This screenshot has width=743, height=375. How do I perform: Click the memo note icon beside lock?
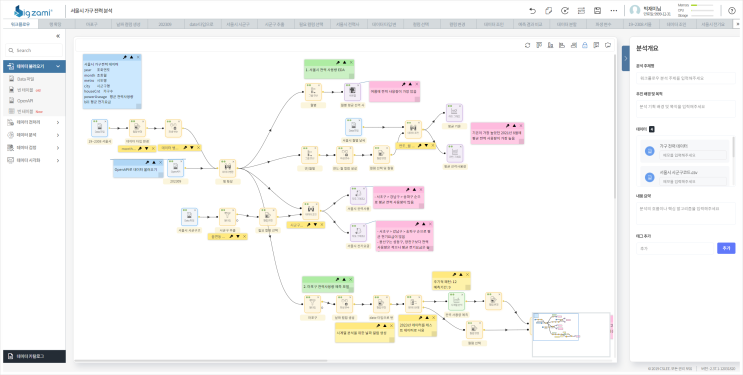click(x=596, y=45)
